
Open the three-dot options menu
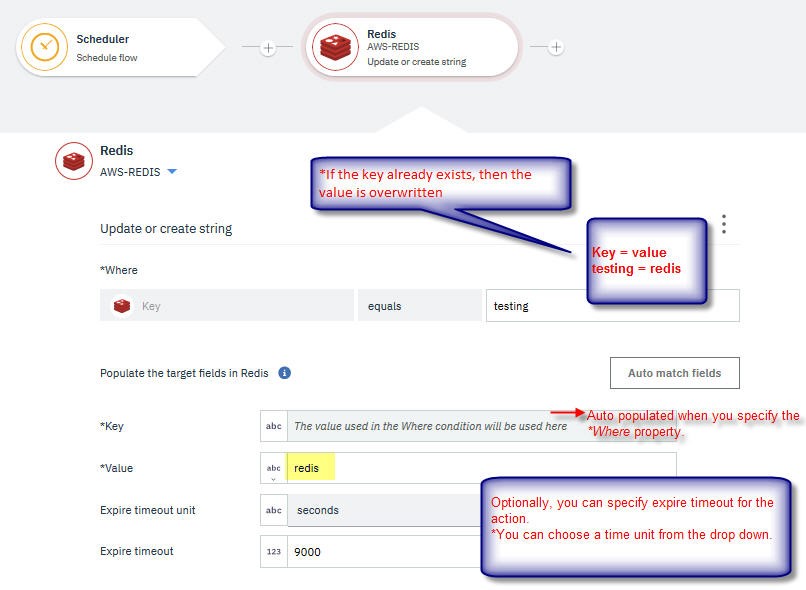724,224
